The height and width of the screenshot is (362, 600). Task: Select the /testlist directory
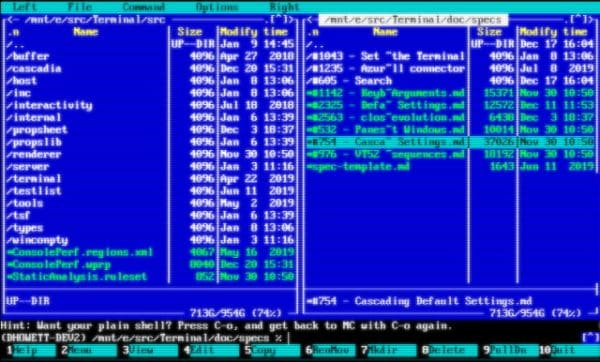click(x=150, y=191)
